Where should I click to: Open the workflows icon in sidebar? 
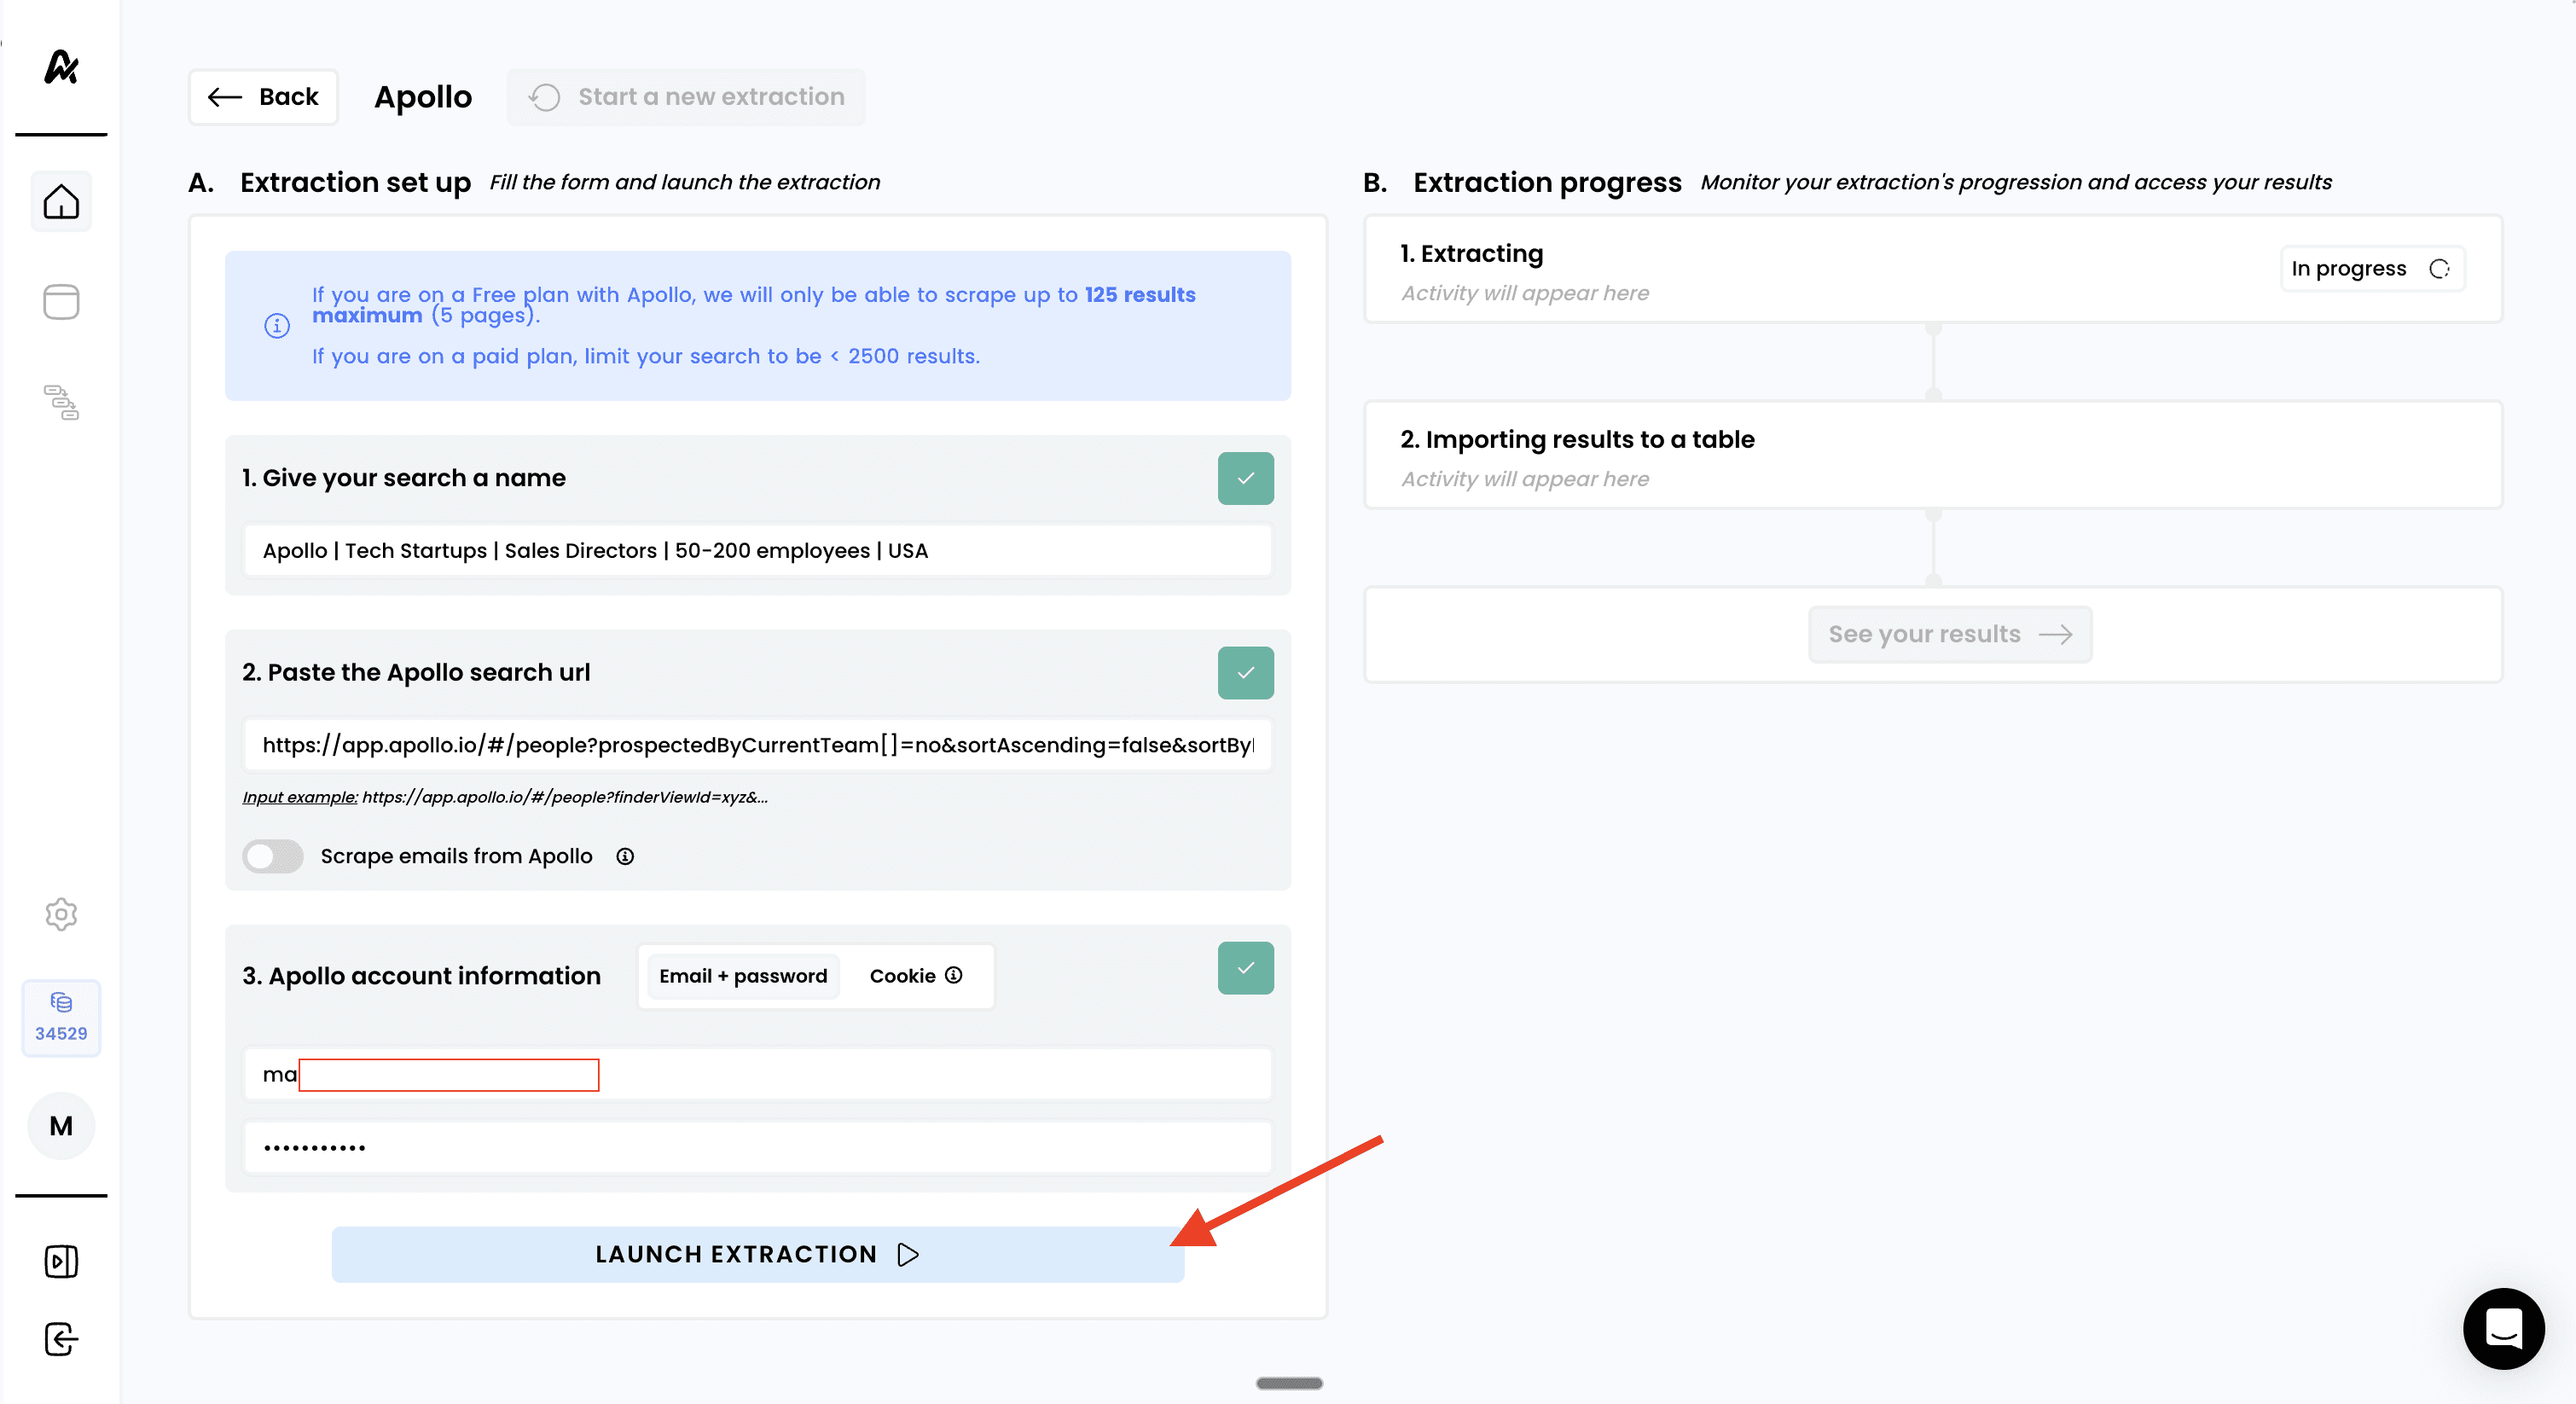61,402
